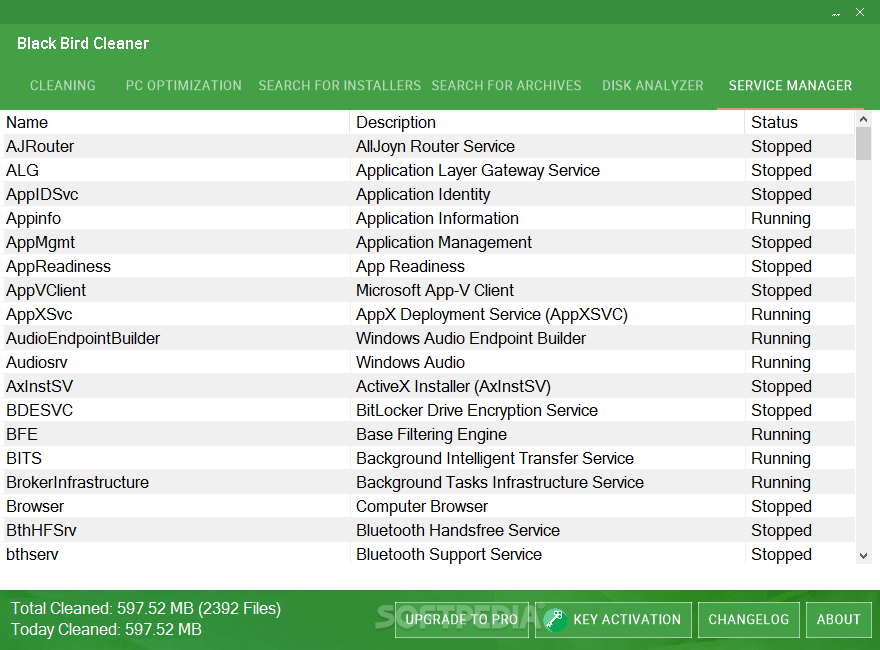Click App Readiness description
The width and height of the screenshot is (880, 650).
(x=410, y=267)
